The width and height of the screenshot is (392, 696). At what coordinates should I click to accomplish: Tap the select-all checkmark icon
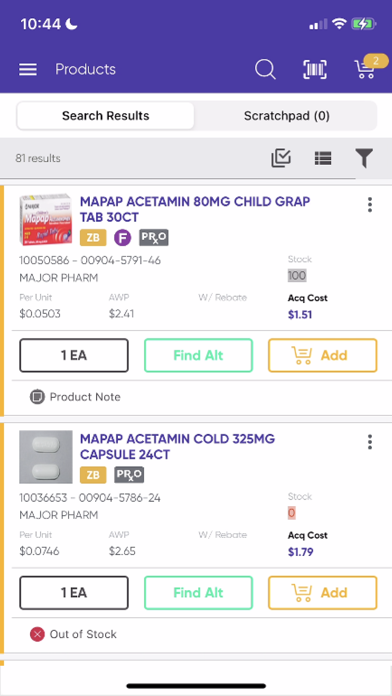[281, 158]
